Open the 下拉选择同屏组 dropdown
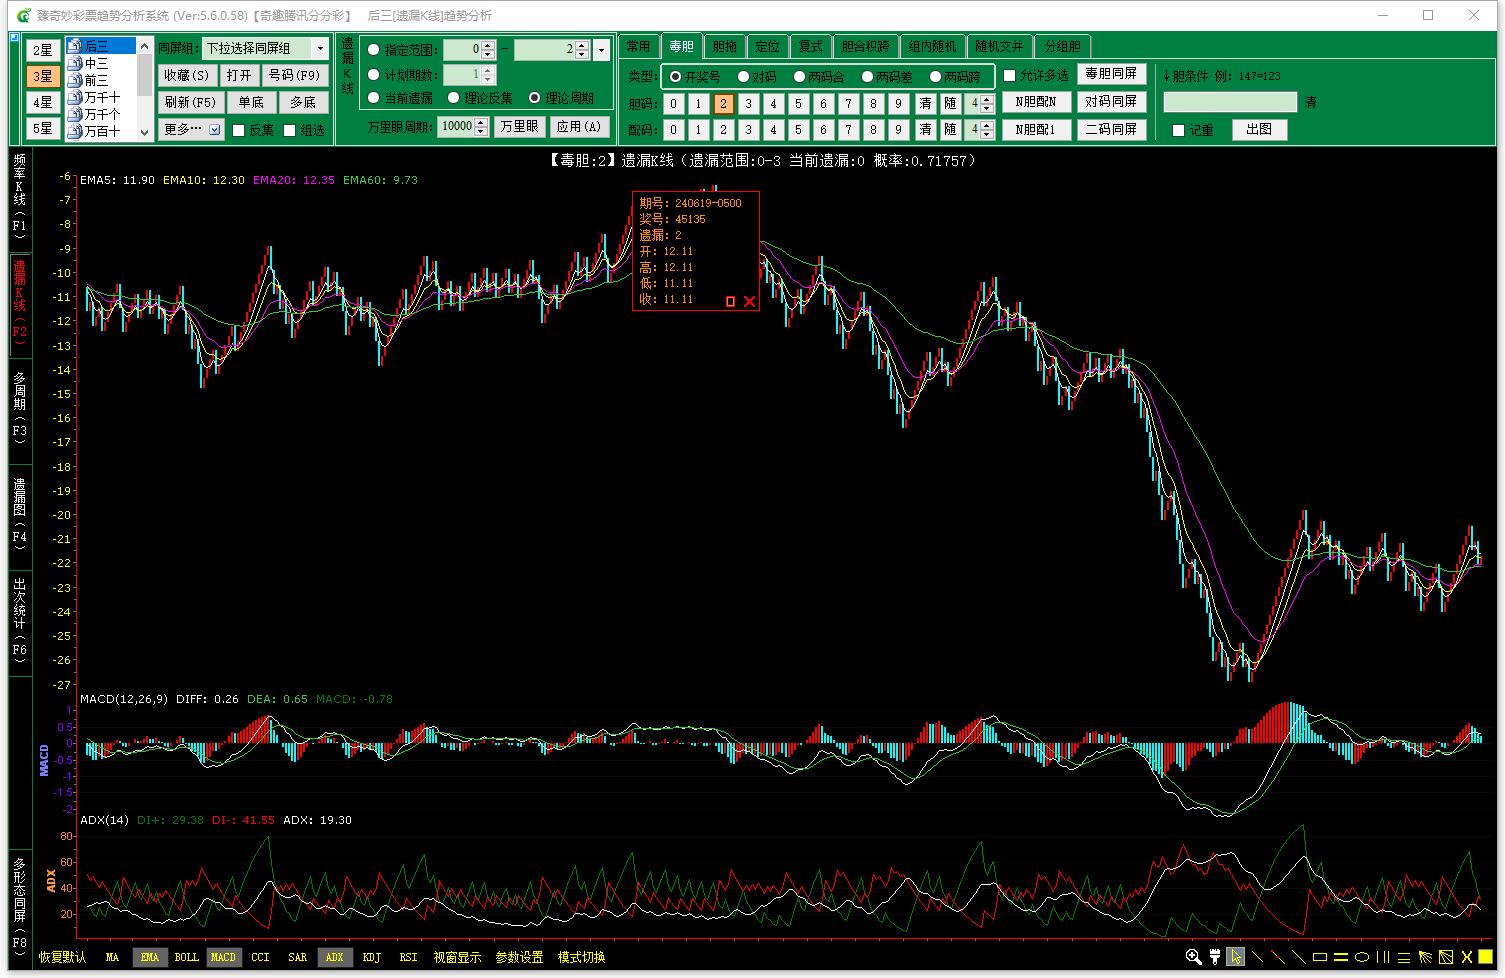1505x978 pixels. 320,49
